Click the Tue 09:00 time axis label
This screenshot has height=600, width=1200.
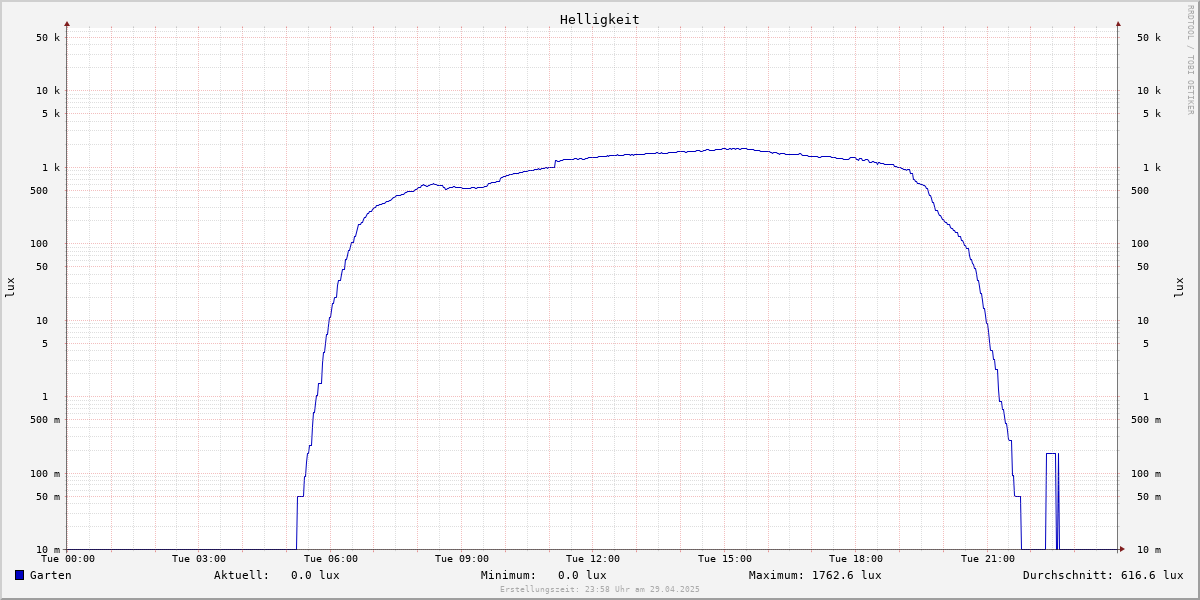(x=462, y=559)
